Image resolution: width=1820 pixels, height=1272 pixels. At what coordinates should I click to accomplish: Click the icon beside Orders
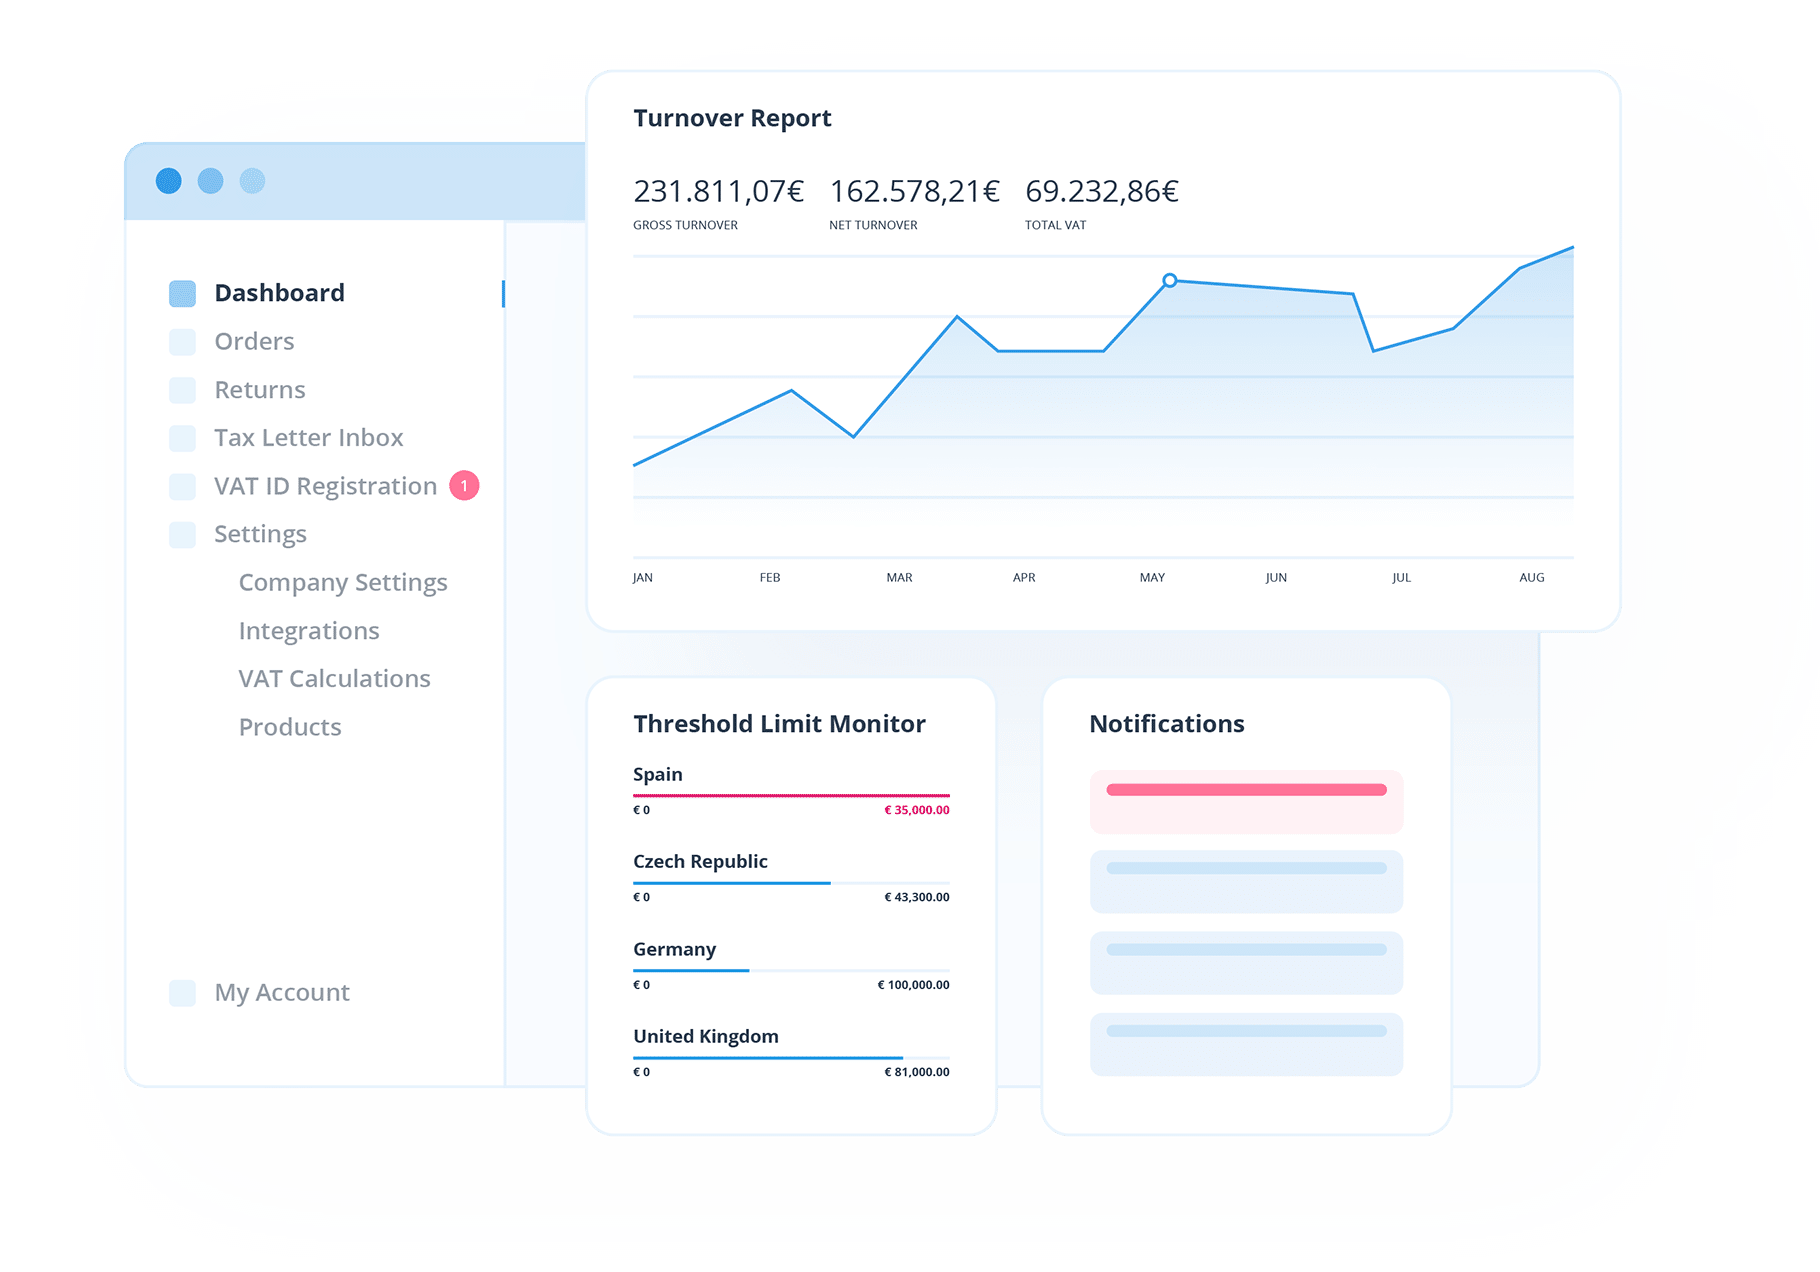pos(182,342)
